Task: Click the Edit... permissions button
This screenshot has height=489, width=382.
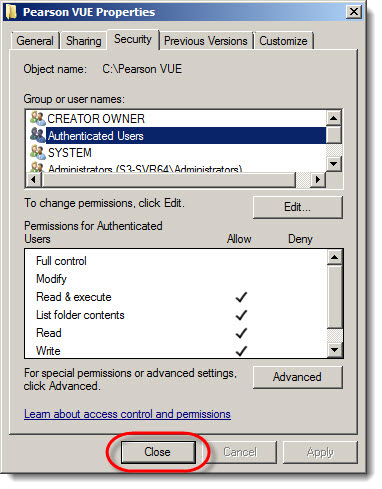Action: click(297, 207)
